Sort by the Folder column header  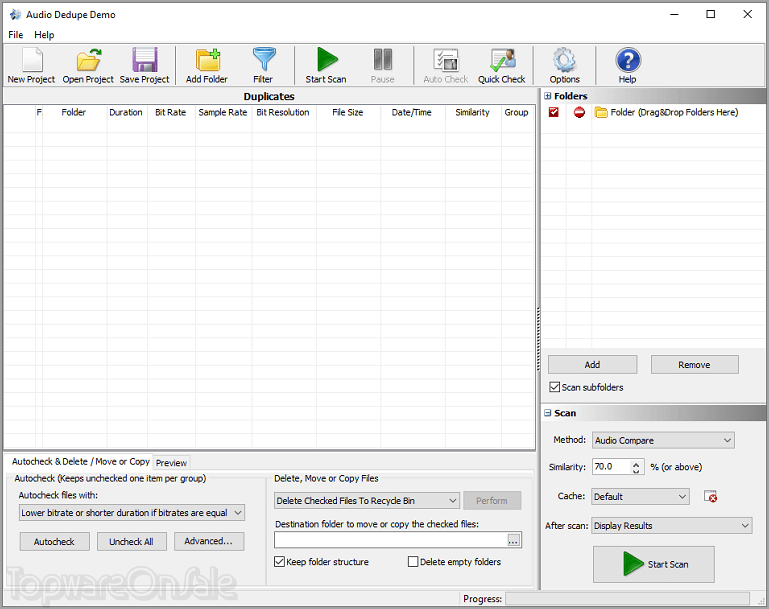point(74,112)
